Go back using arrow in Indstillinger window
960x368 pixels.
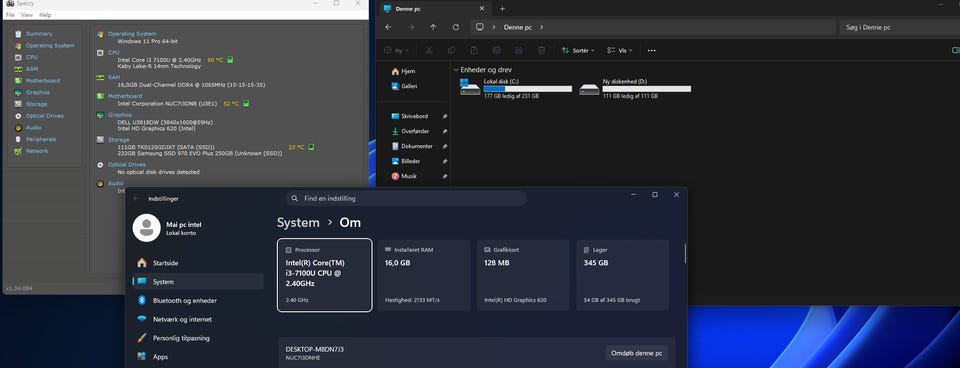[136, 198]
